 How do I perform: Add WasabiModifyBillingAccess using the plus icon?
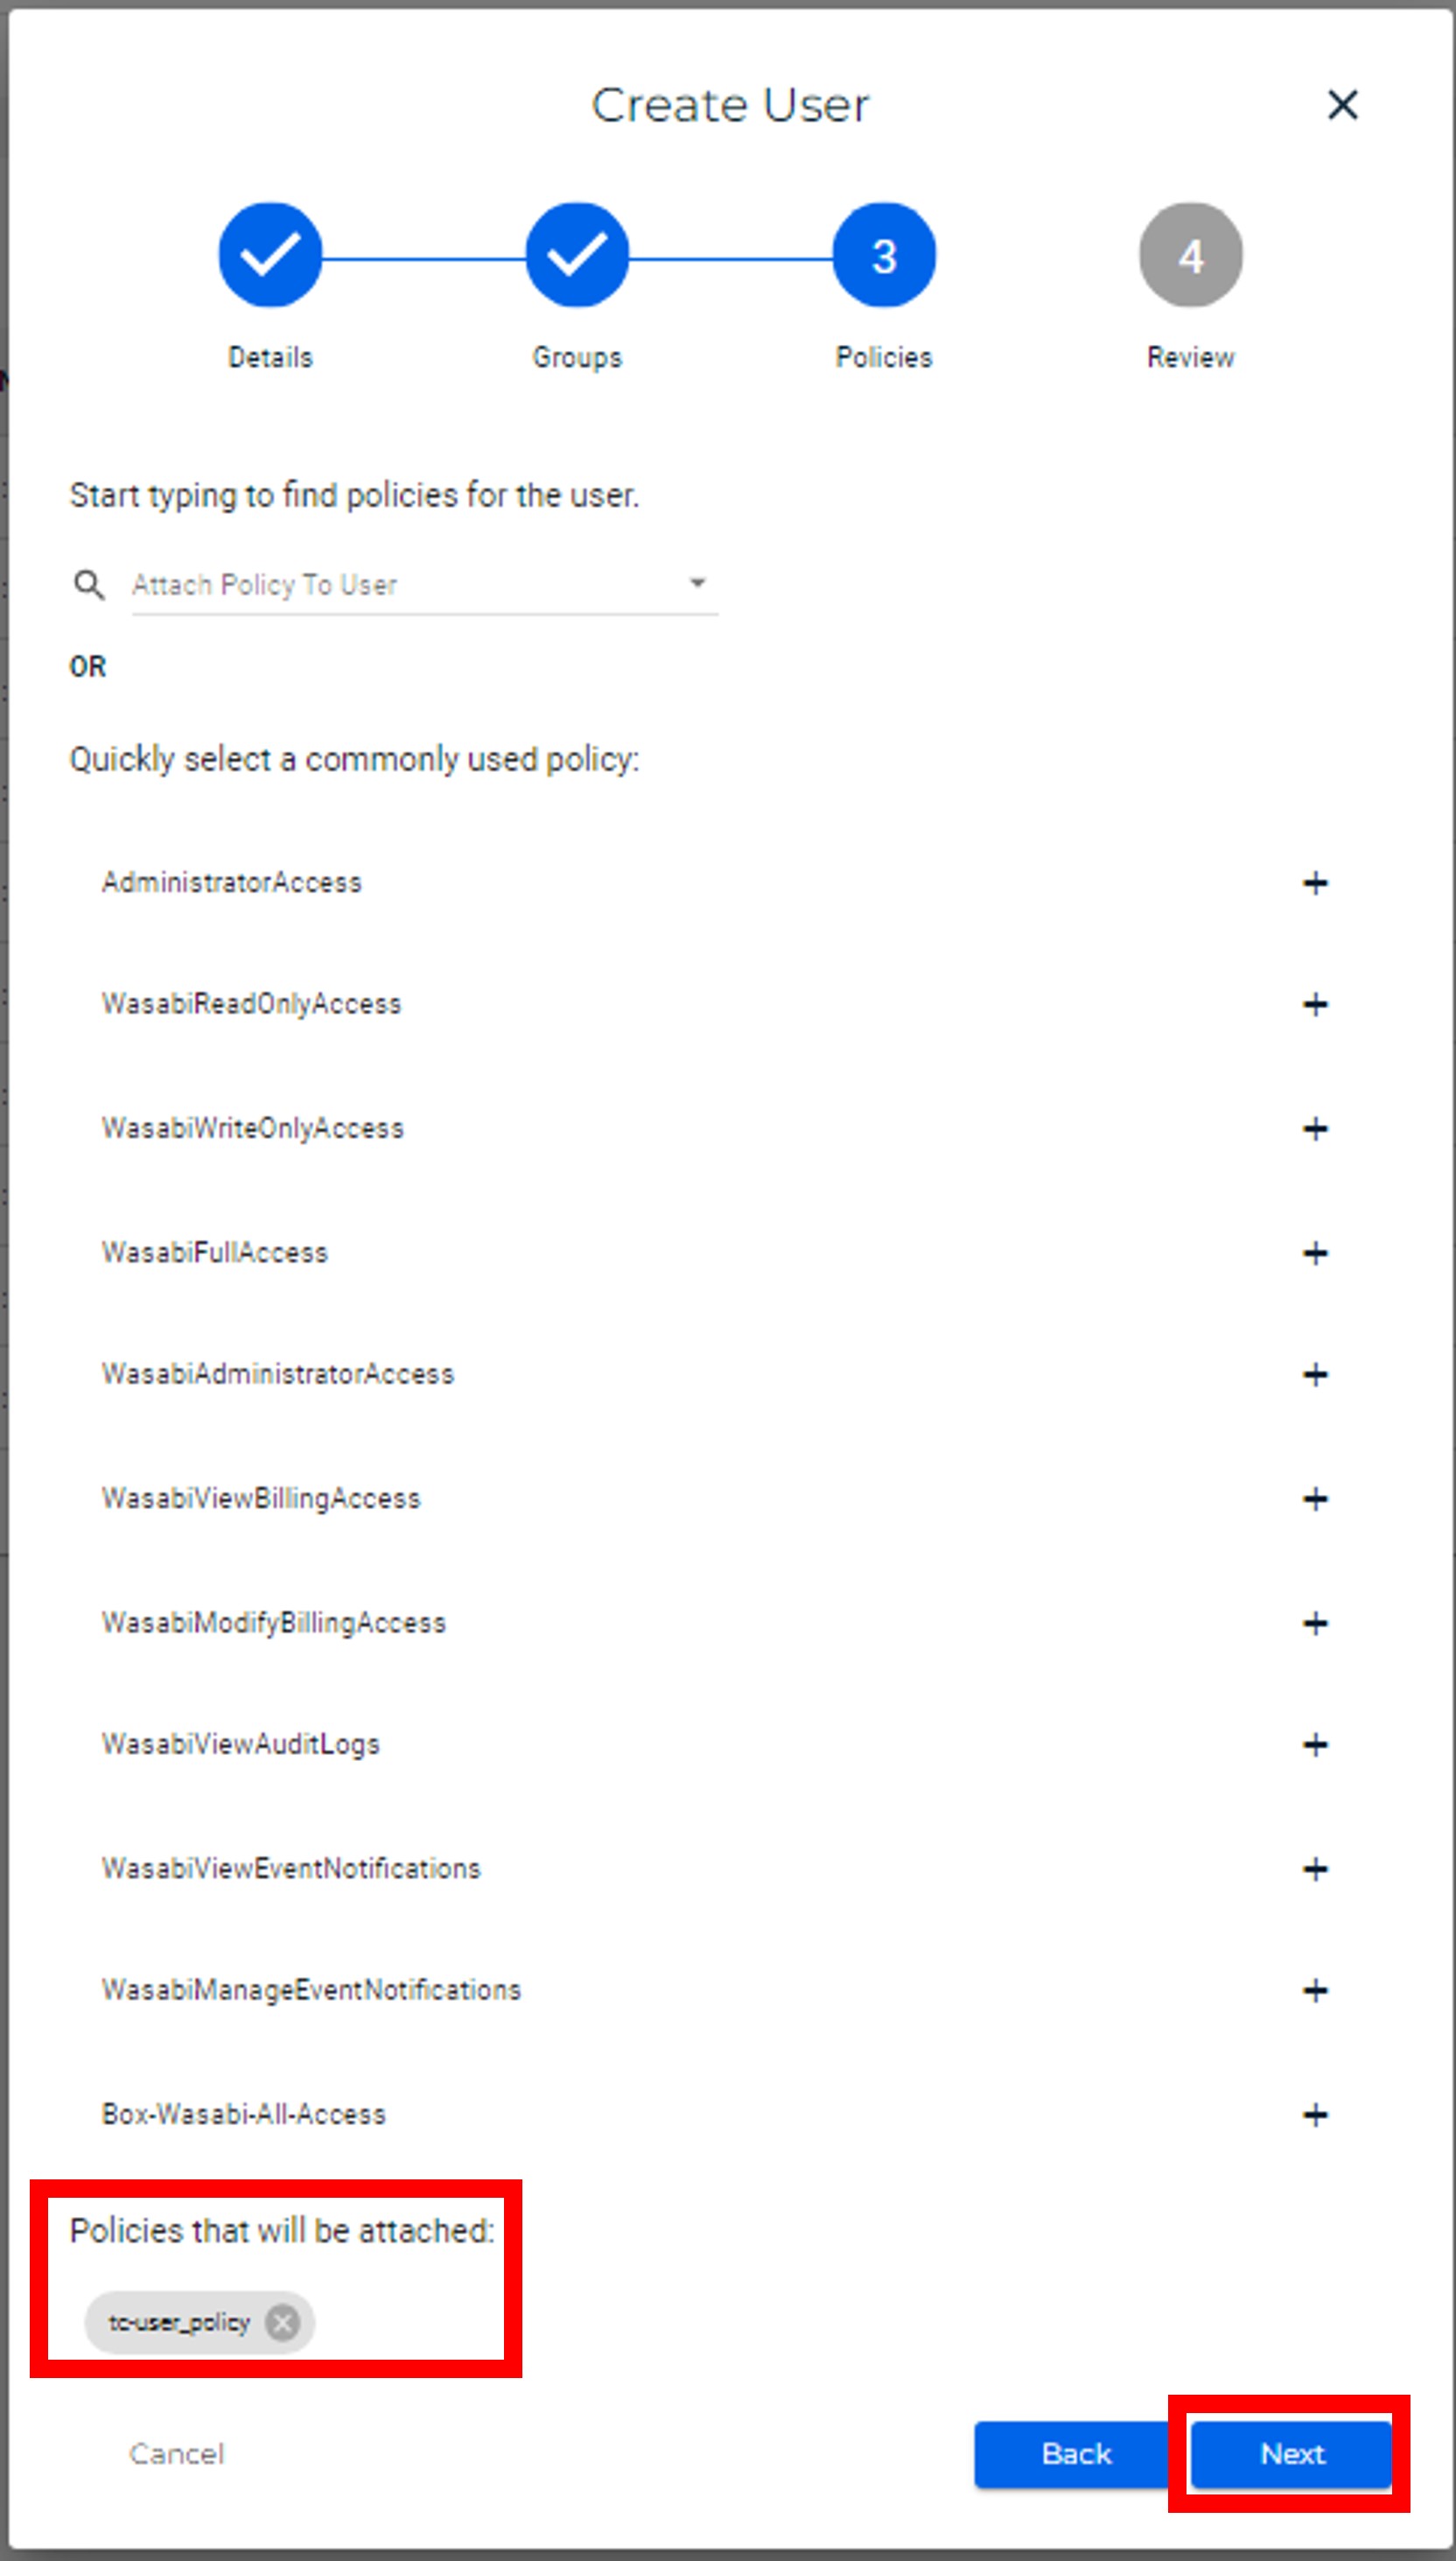[1315, 1623]
